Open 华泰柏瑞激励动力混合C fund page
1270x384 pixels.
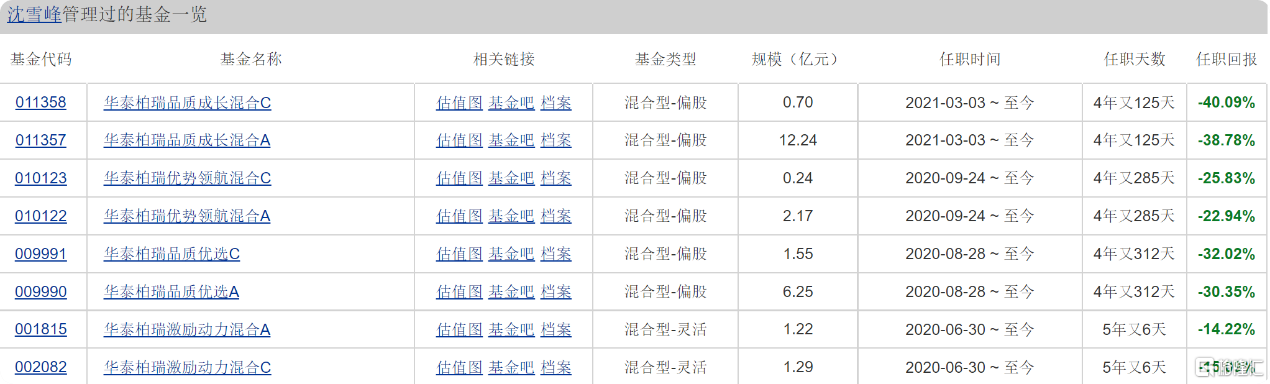click(187, 368)
